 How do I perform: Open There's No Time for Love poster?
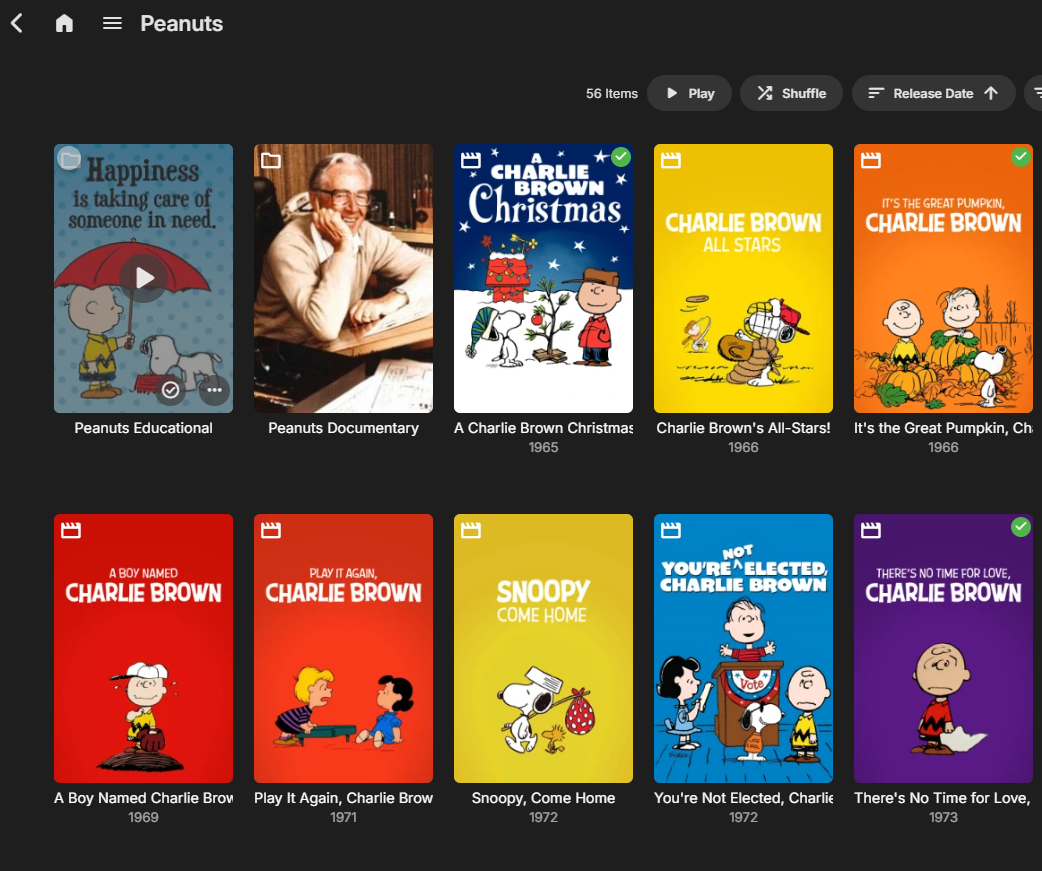pyautogui.click(x=943, y=648)
